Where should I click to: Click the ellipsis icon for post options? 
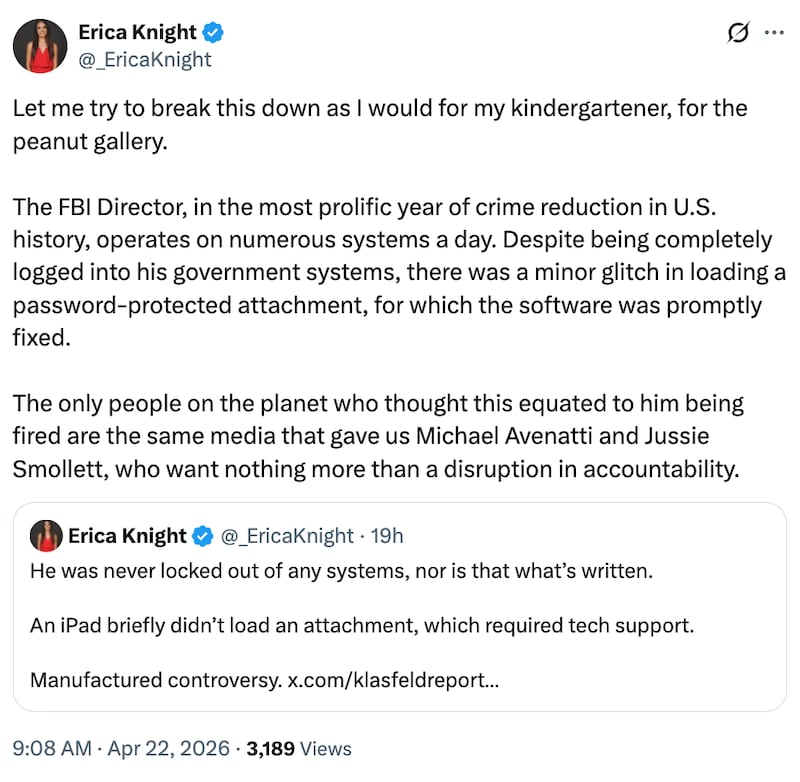coord(775,33)
